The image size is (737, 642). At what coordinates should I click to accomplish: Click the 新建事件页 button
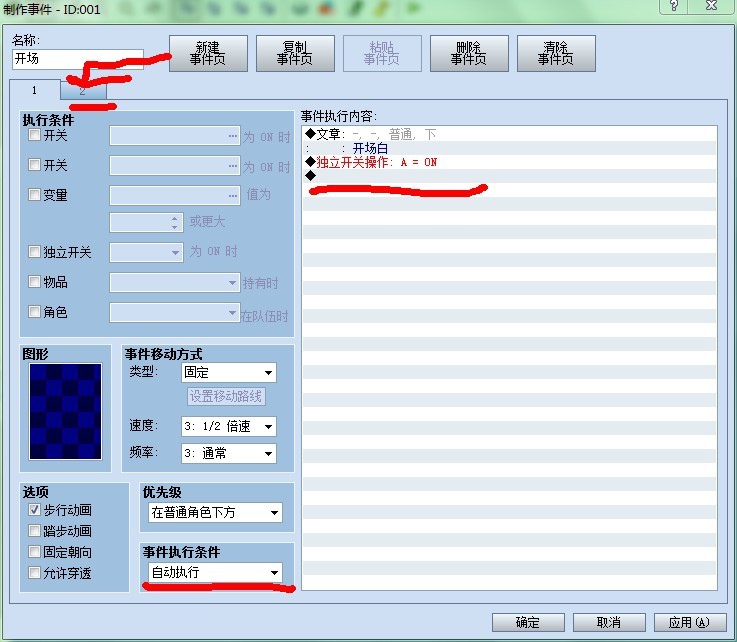[x=208, y=53]
